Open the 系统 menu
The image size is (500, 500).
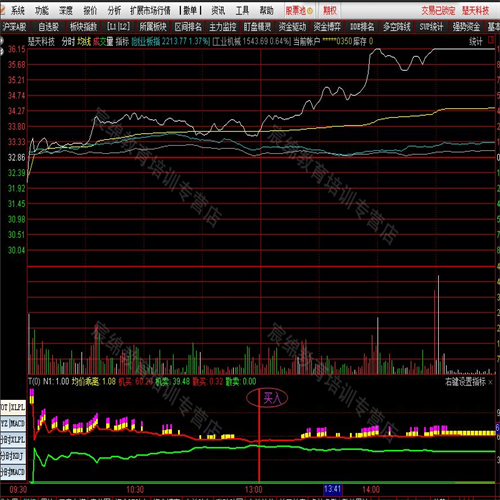18,11
